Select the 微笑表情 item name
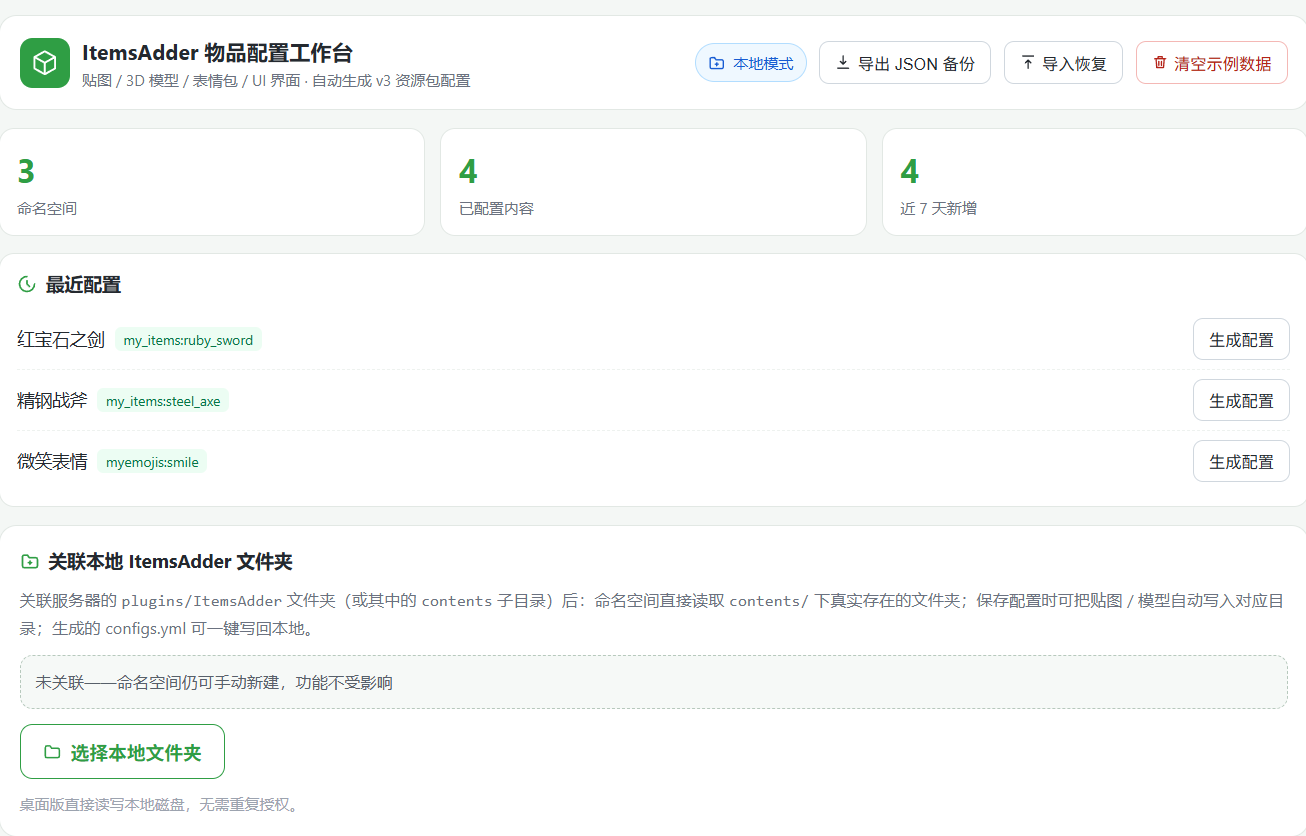 (53, 462)
